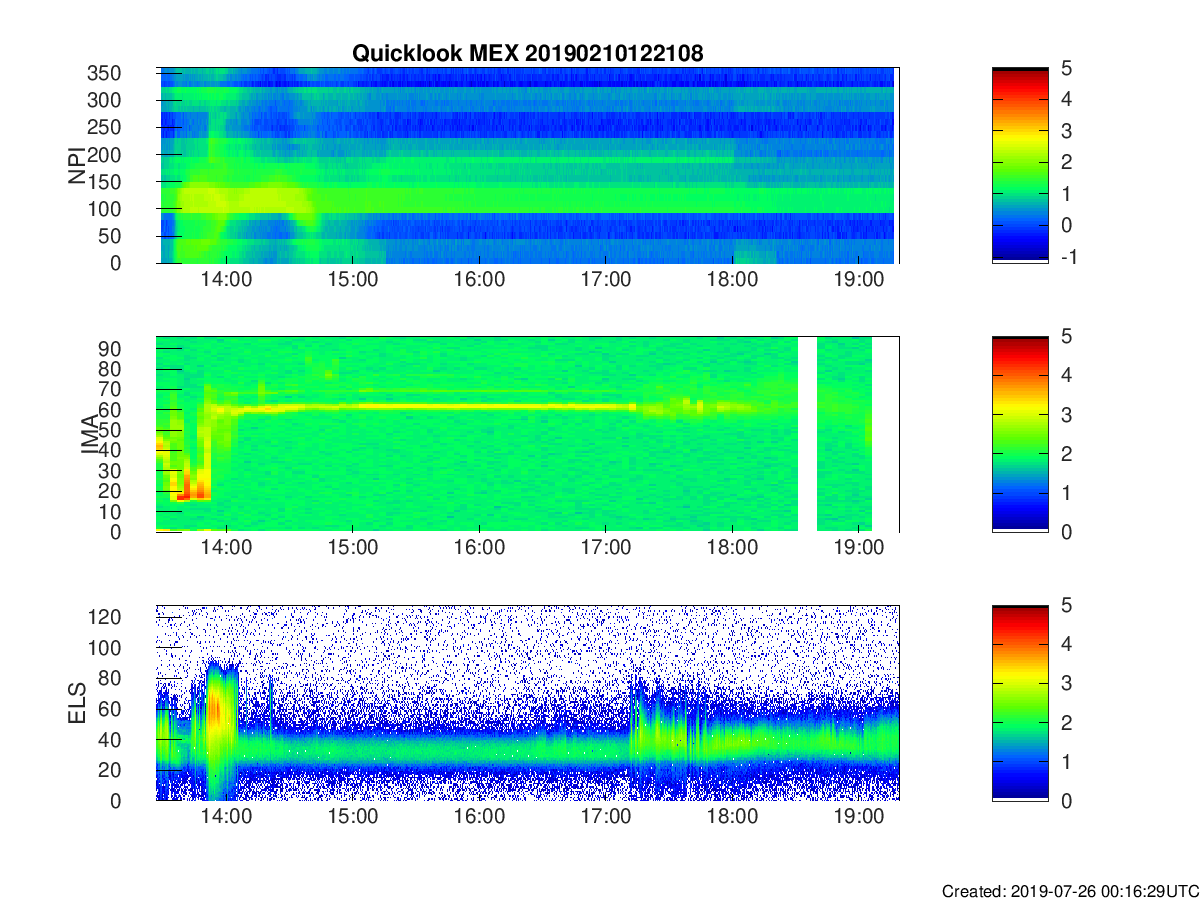Click the 14:00 label under NPI panel
The width and height of the screenshot is (1200, 900).
(x=227, y=280)
